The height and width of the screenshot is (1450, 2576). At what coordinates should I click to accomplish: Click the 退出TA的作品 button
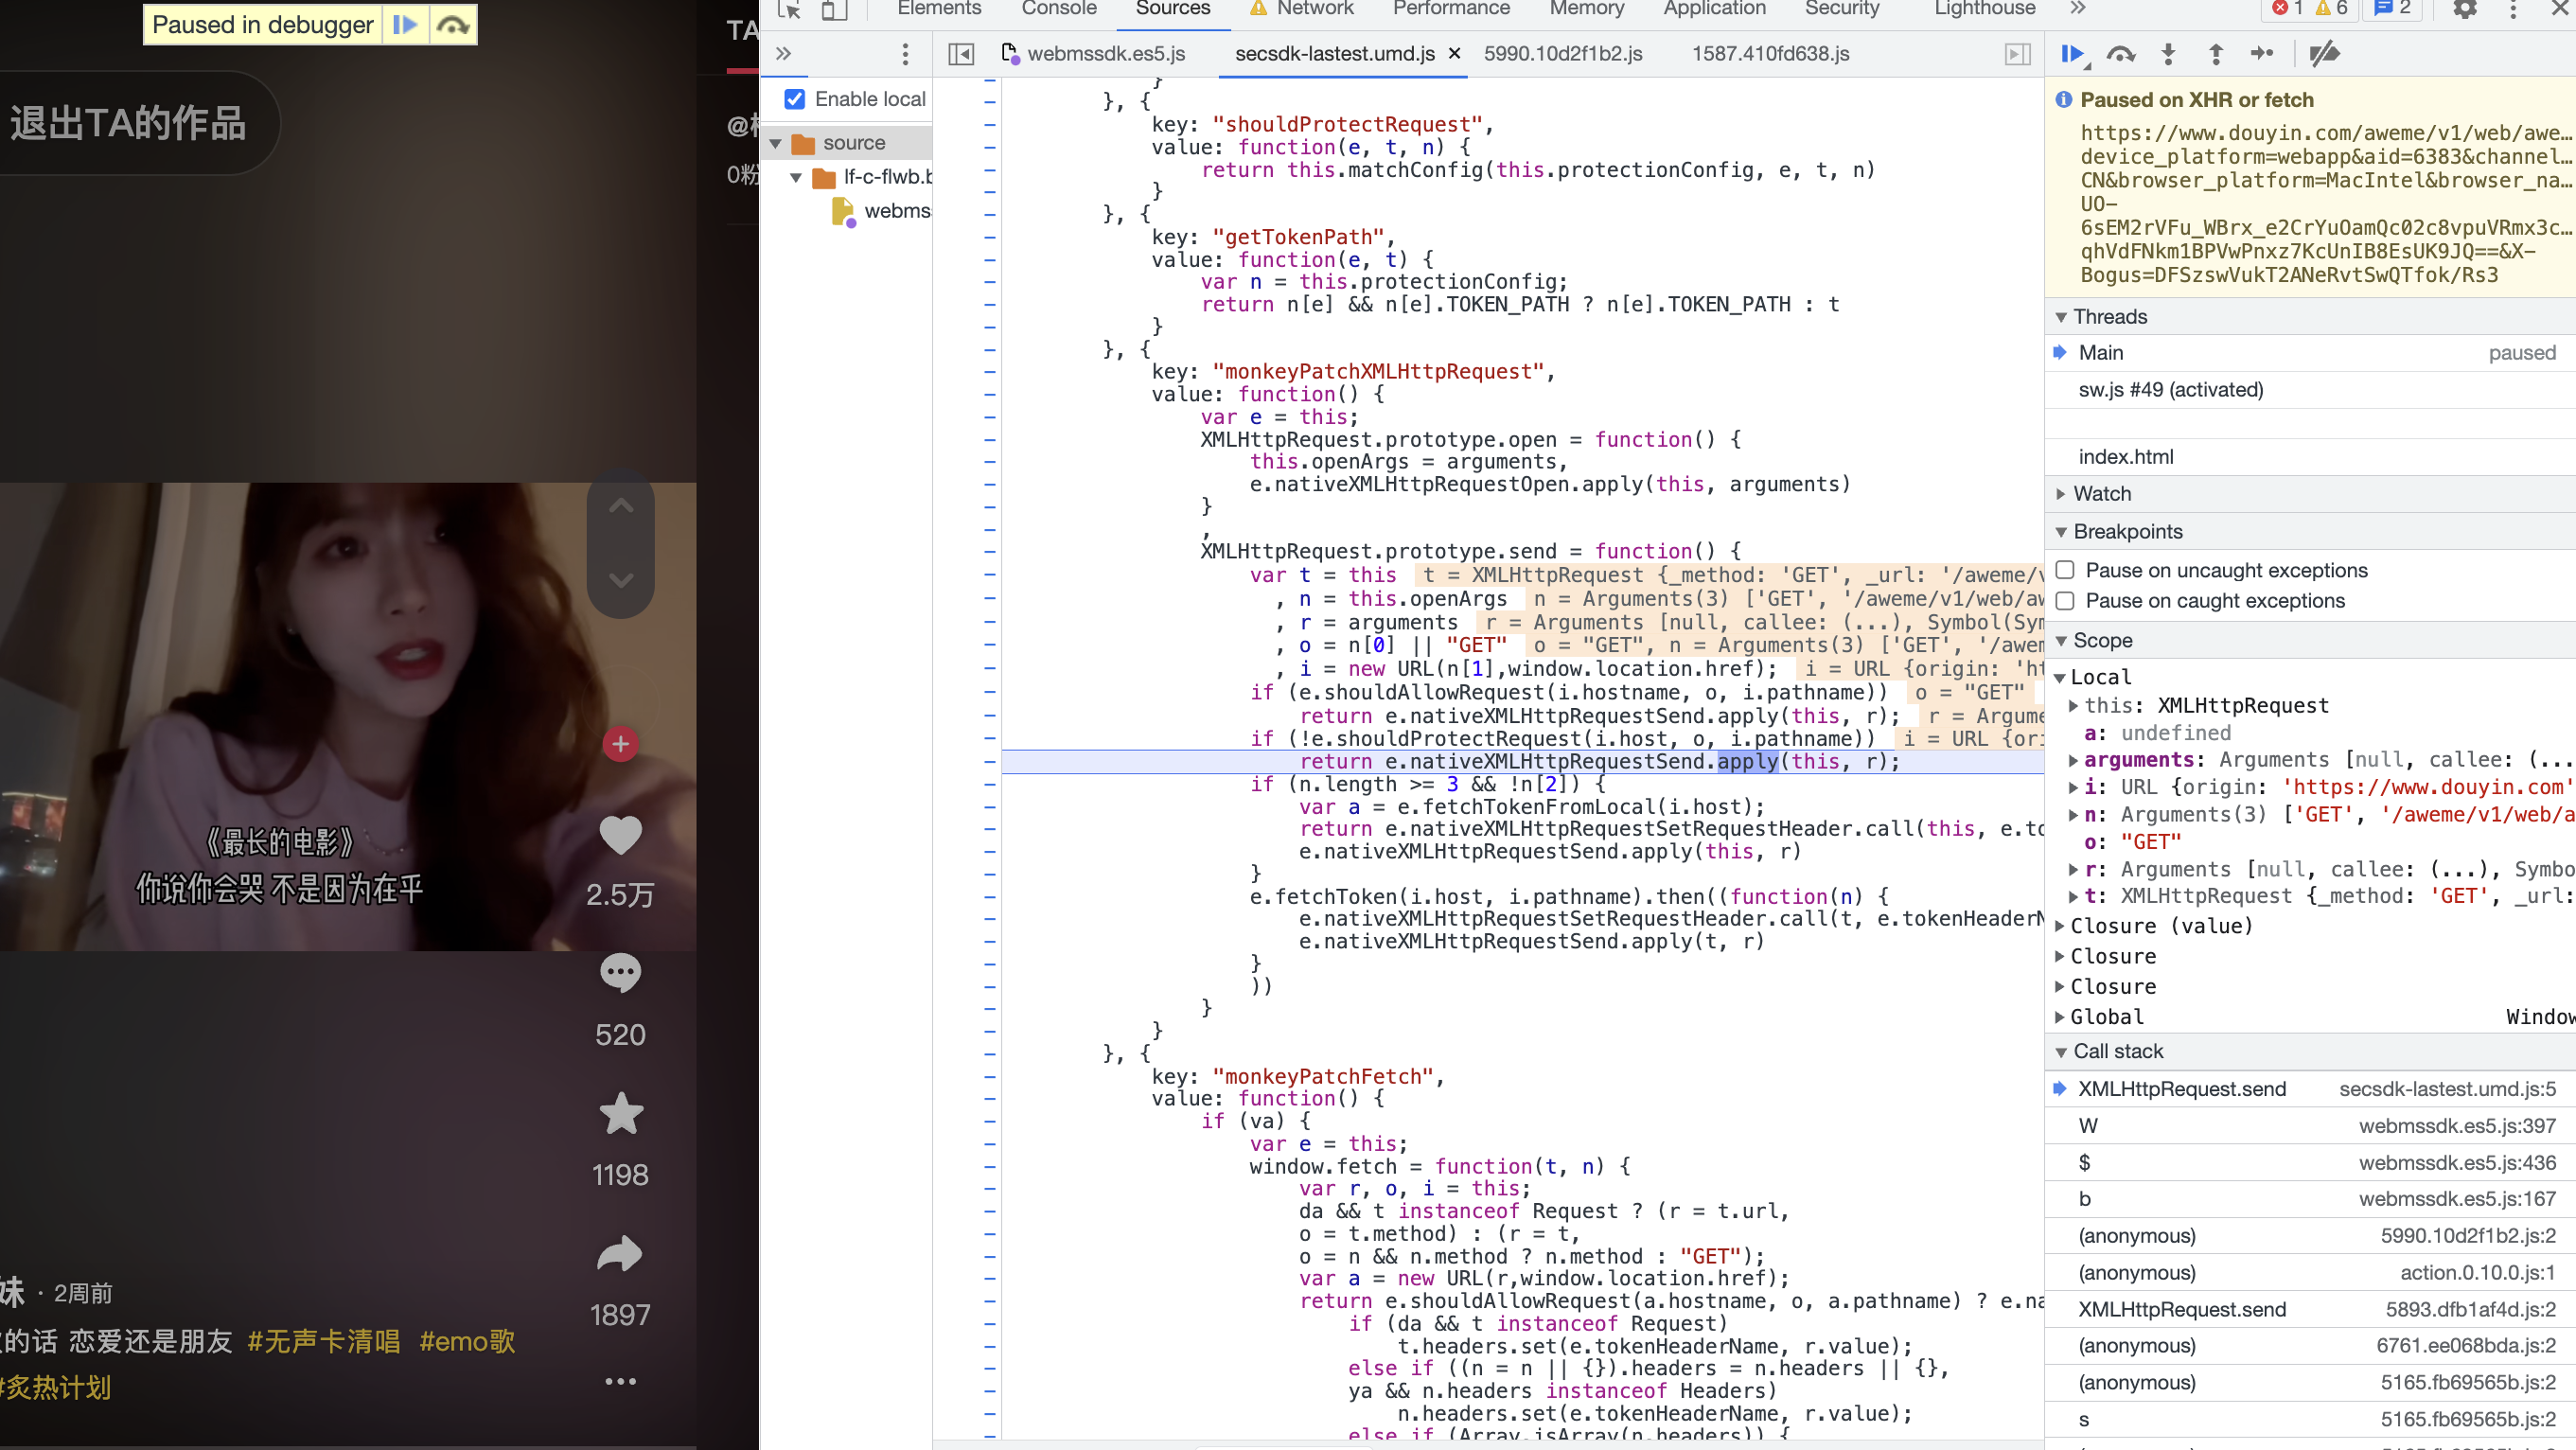point(128,123)
